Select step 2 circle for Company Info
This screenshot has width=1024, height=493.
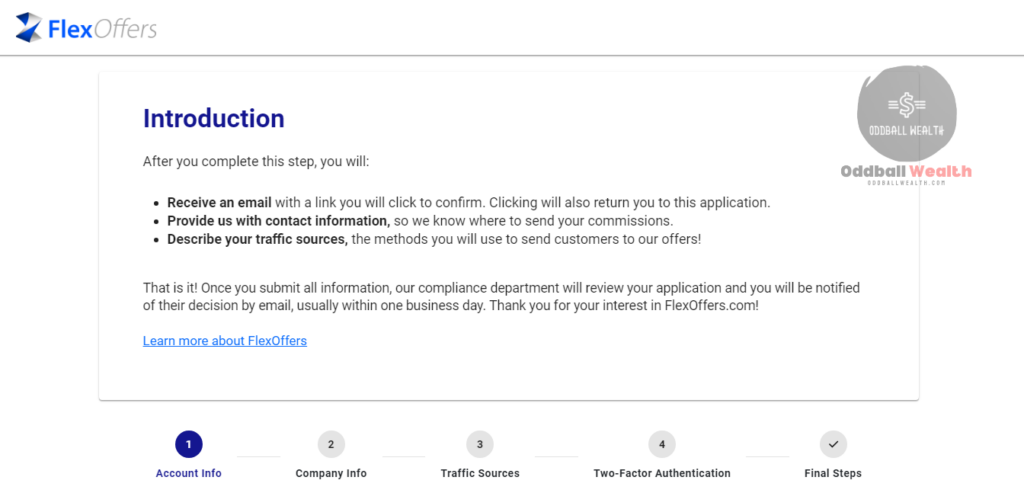coord(331,445)
